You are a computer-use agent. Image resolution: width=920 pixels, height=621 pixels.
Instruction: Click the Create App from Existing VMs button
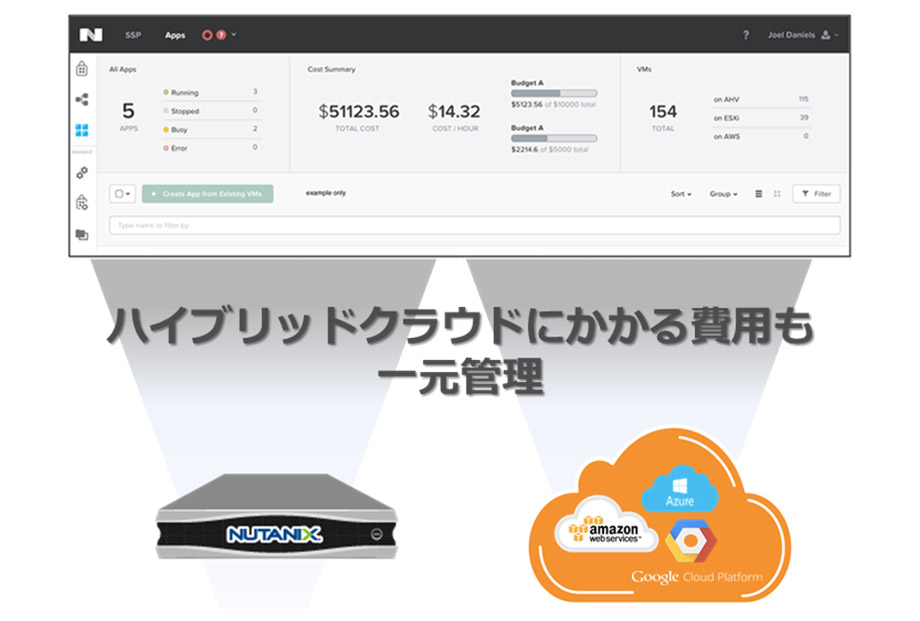point(206,192)
